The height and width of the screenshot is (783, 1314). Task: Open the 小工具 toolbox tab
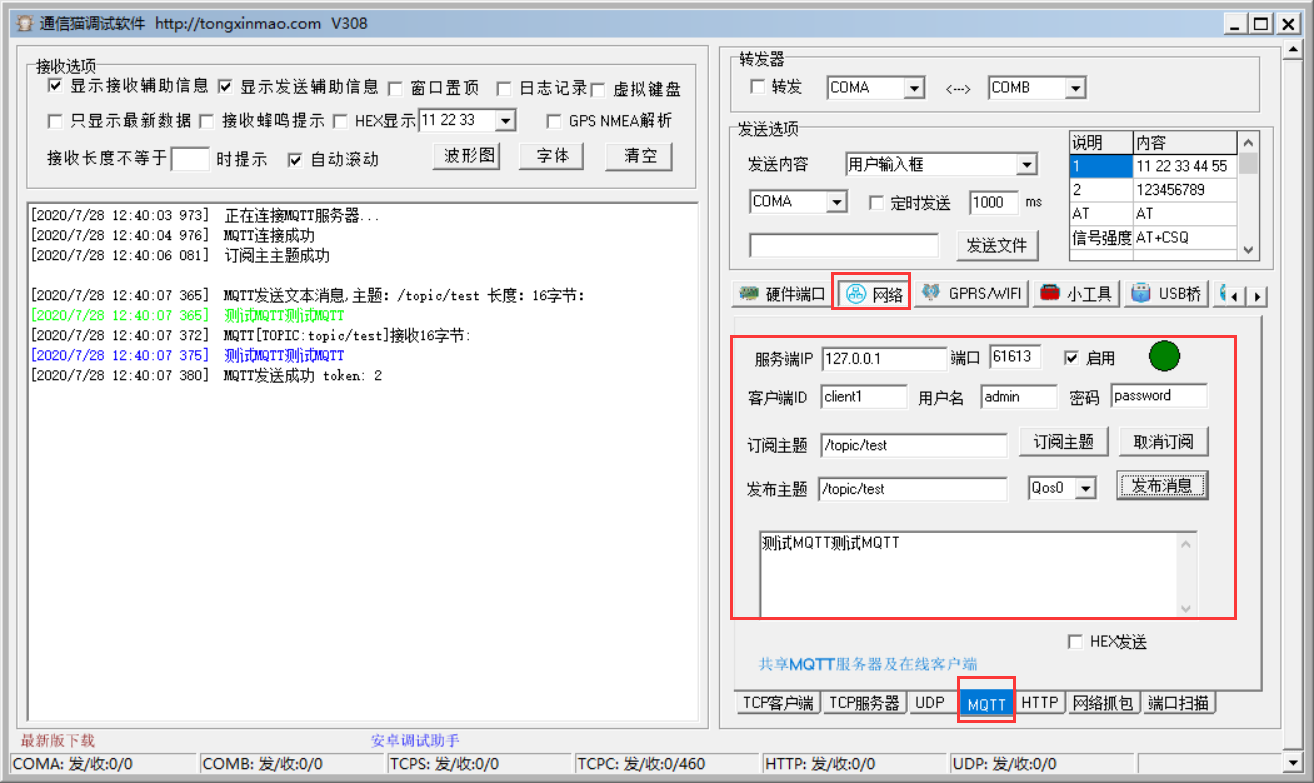[1076, 294]
